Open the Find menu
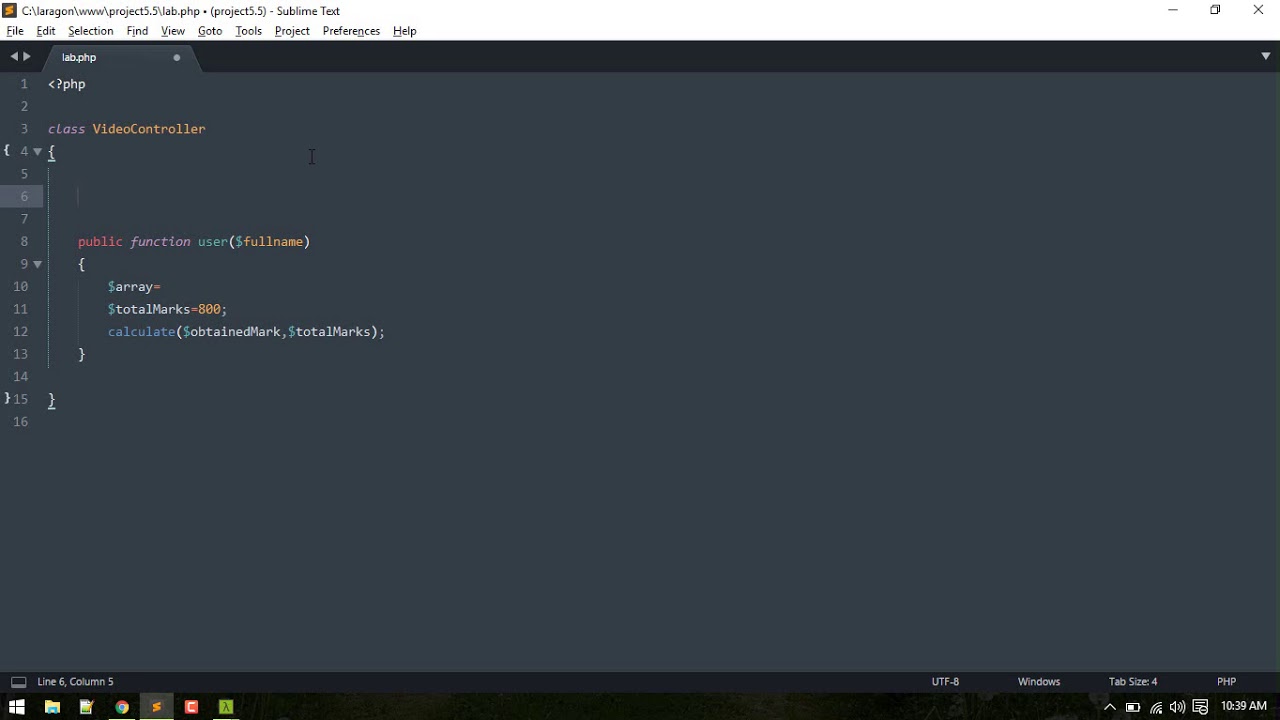Screen dimensions: 1280x720 tap(137, 31)
